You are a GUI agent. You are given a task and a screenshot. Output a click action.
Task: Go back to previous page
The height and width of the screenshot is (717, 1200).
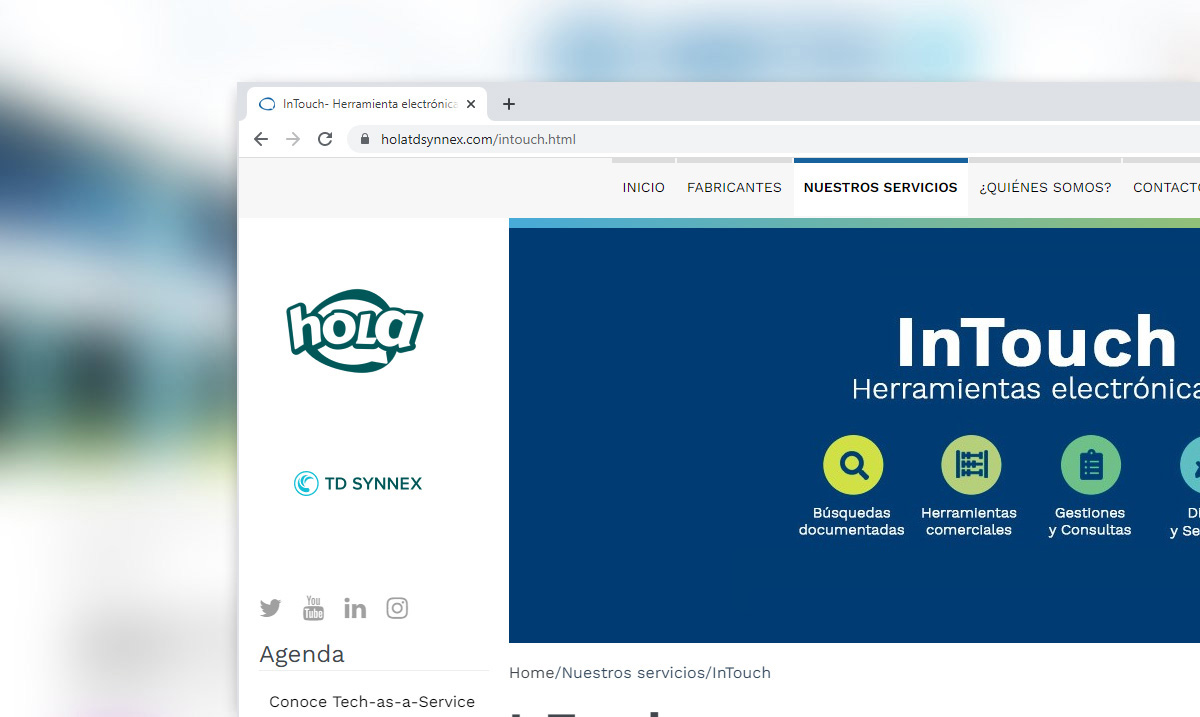point(261,139)
